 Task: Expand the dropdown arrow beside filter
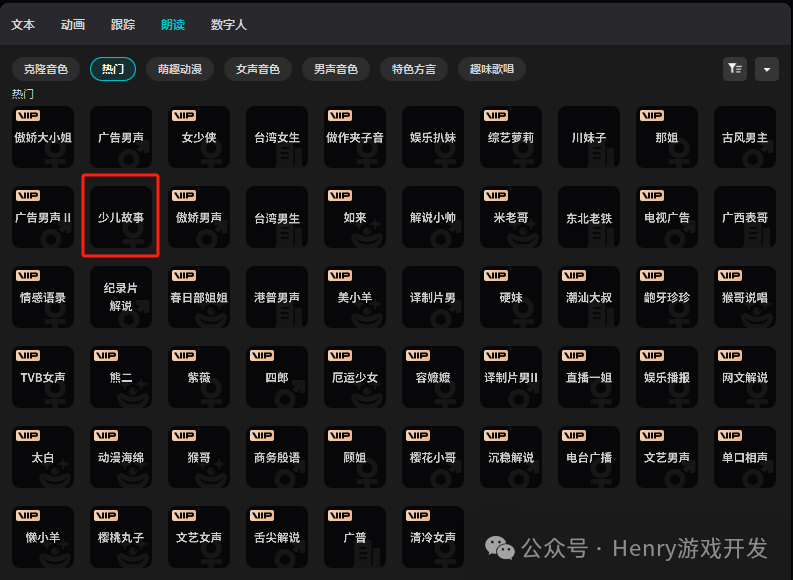point(767,69)
